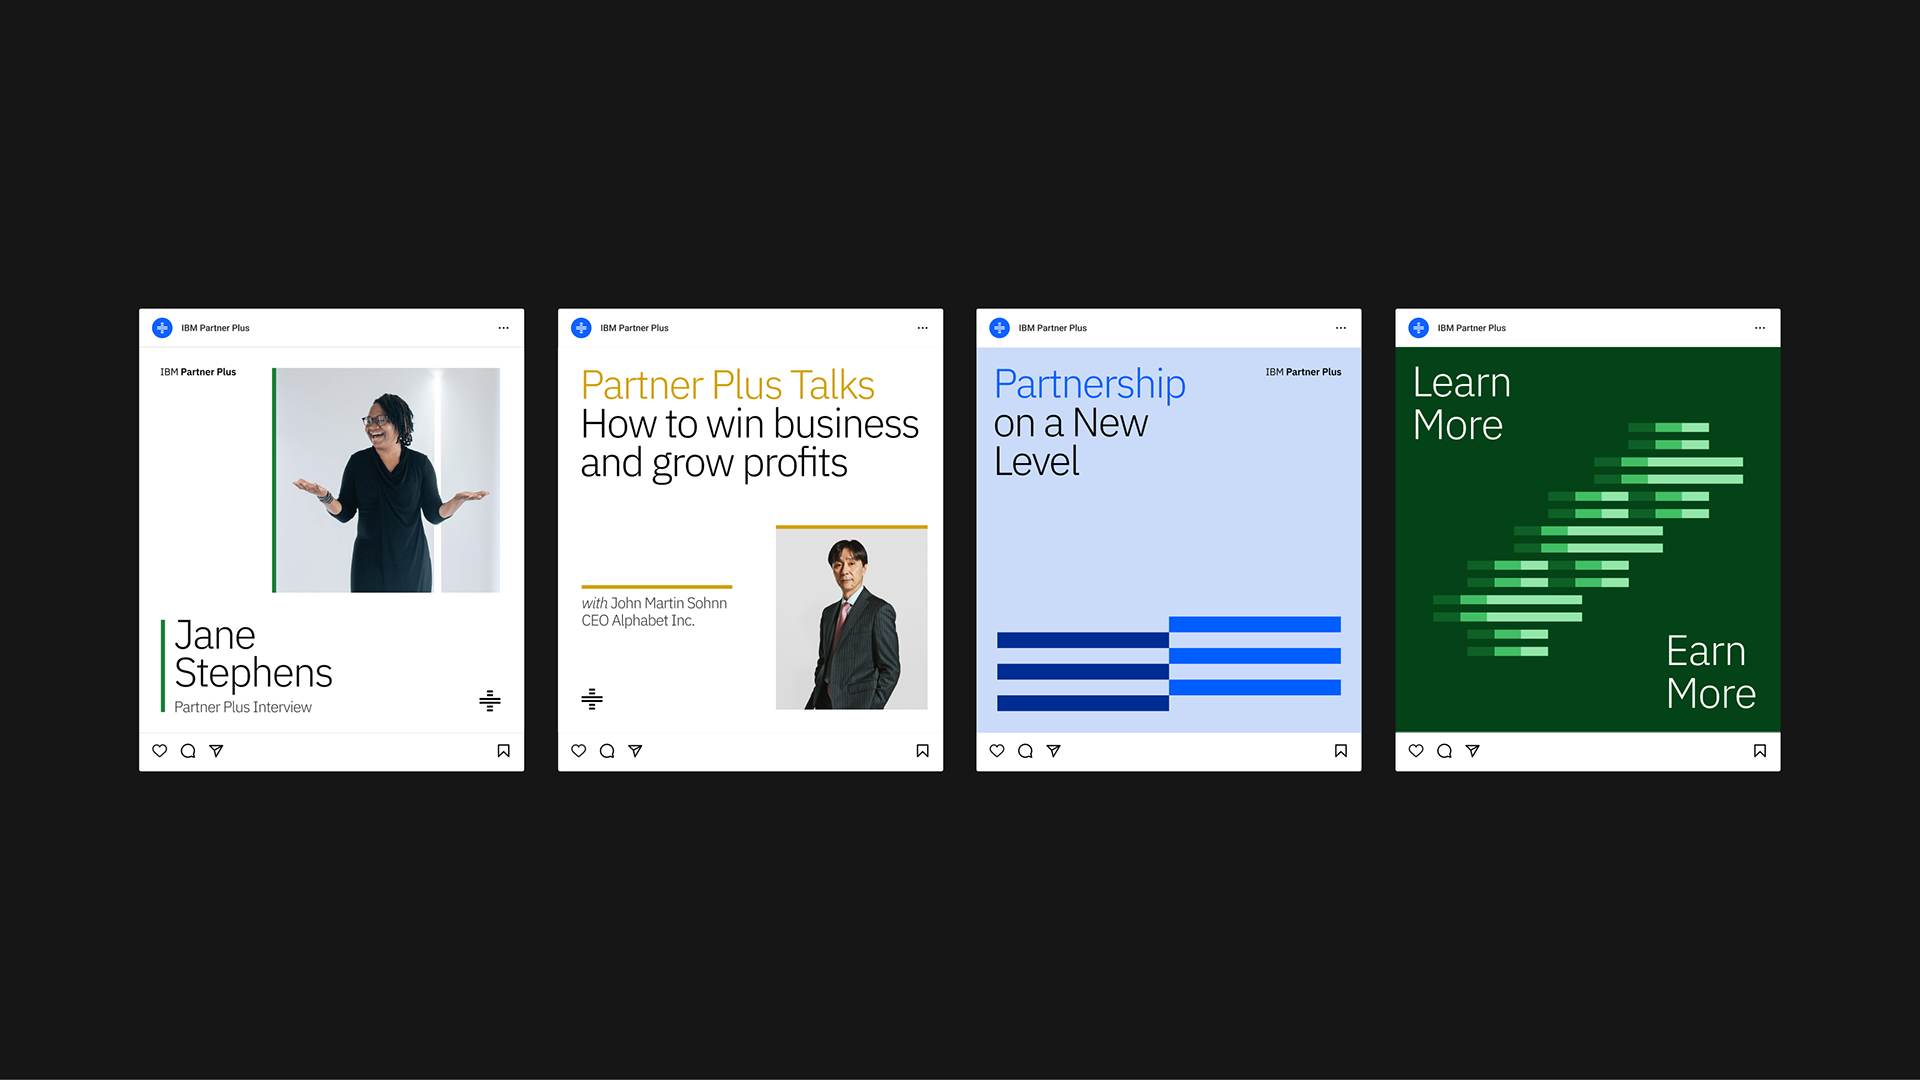Click the "Earn More" text on the green post
Screen dimensions: 1920x1080
click(1711, 672)
